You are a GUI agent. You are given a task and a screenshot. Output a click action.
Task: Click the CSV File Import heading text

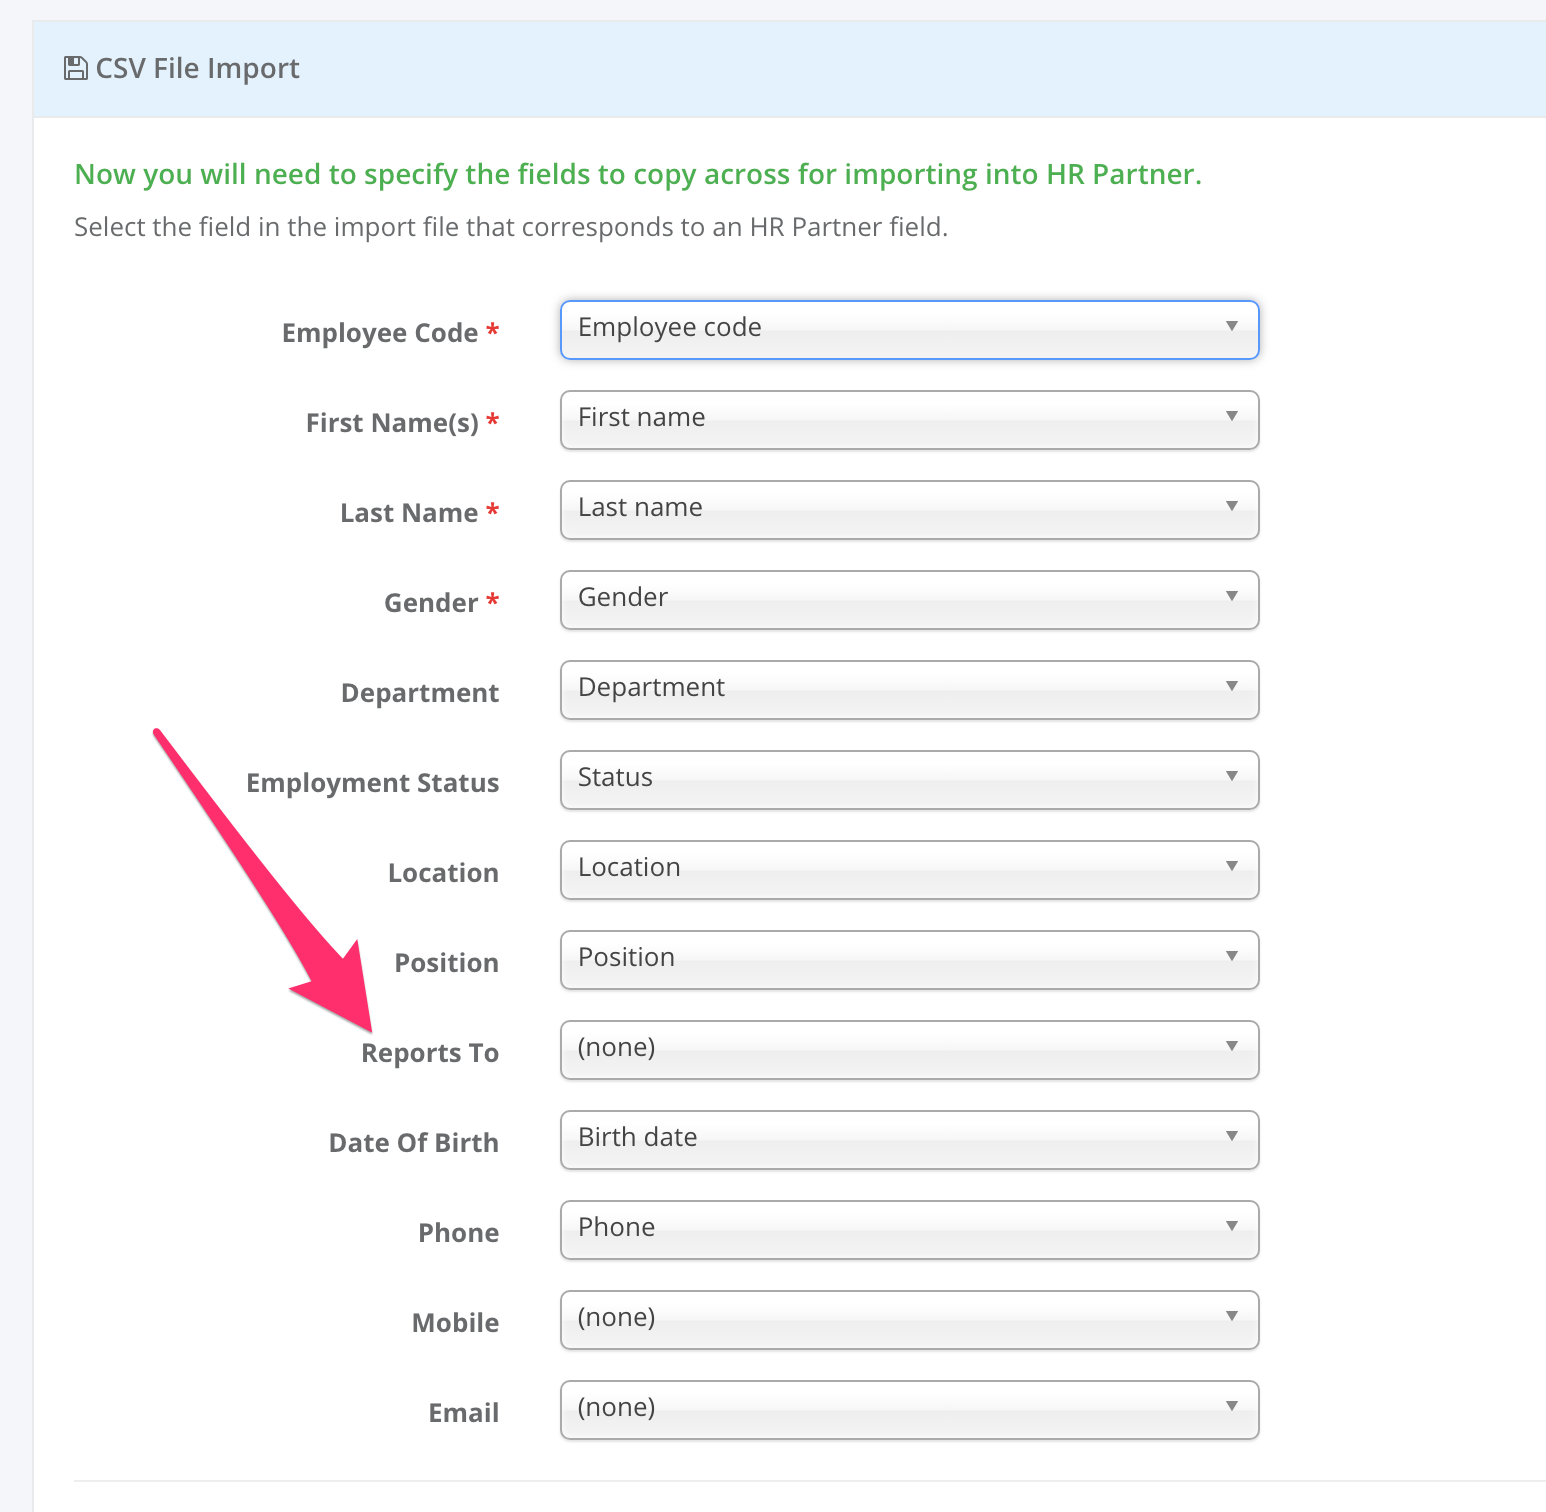(x=197, y=68)
